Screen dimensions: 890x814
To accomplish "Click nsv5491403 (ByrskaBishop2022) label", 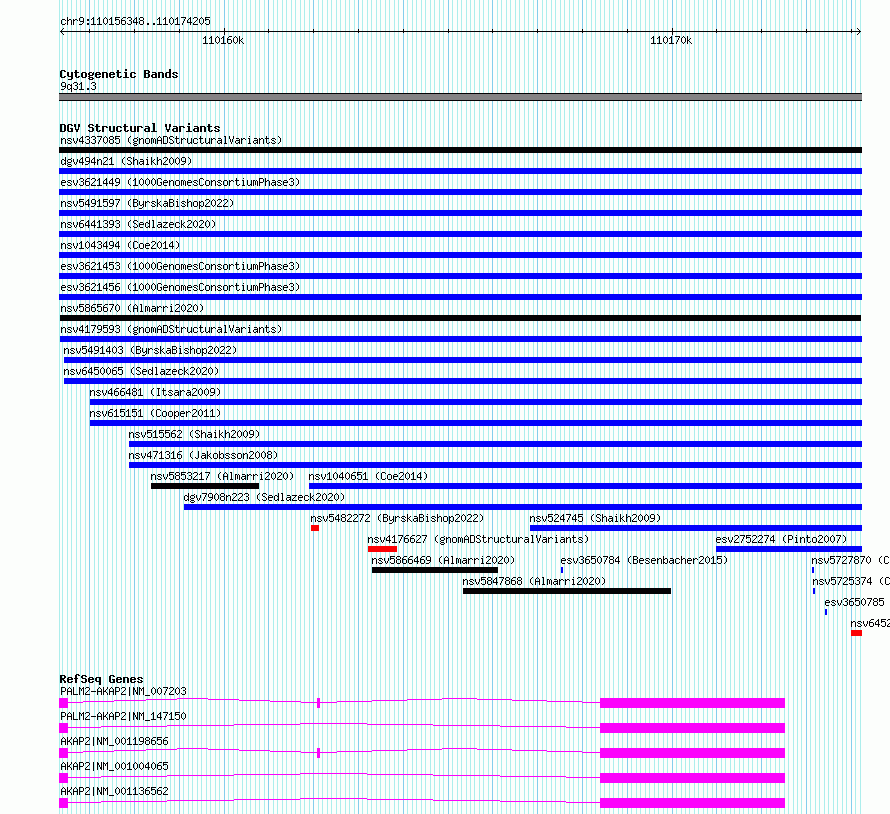I will click(150, 350).
